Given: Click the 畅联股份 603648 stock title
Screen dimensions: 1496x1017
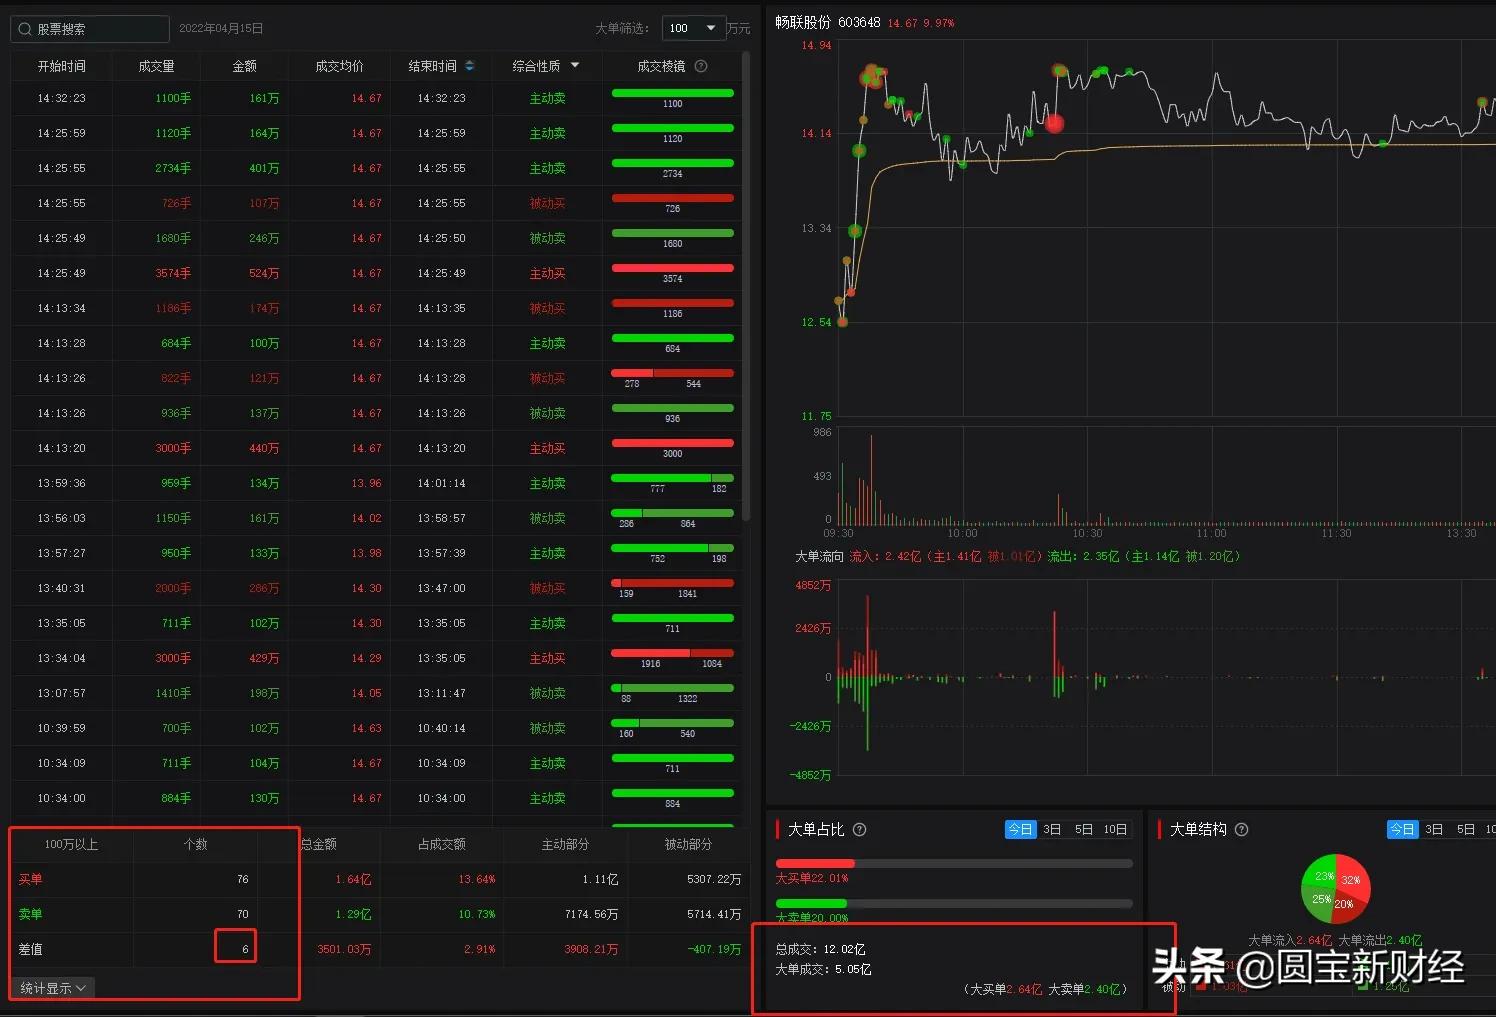Looking at the screenshot, I should pyautogui.click(x=827, y=22).
